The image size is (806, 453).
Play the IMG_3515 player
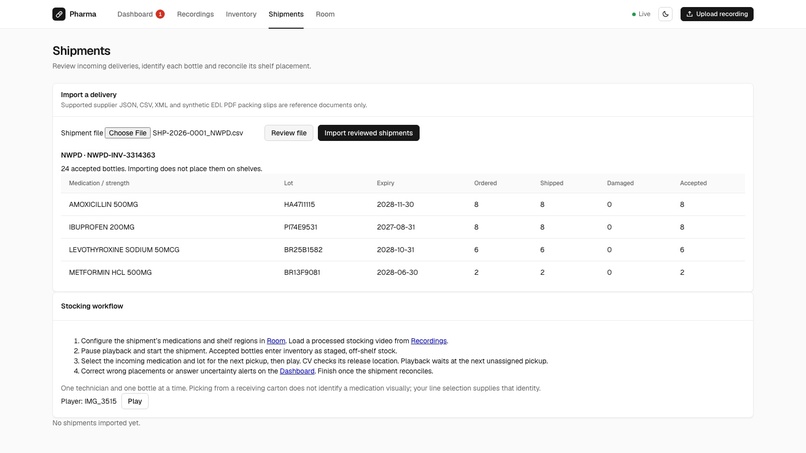[135, 401]
